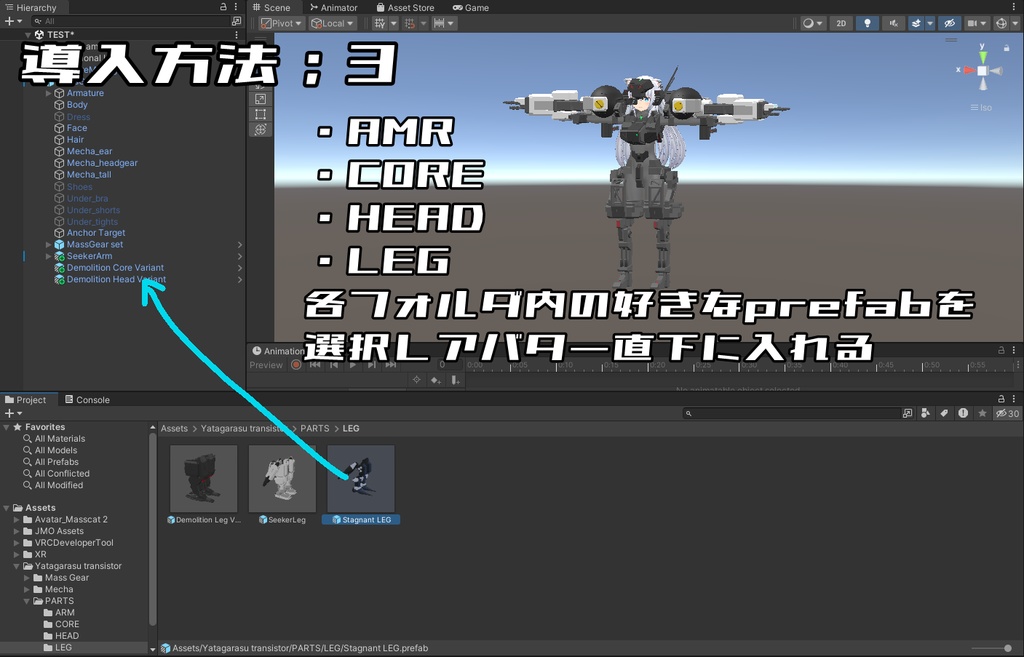Toggle the Iso projection label
Screen dimensions: 1024x657
tap(981, 108)
